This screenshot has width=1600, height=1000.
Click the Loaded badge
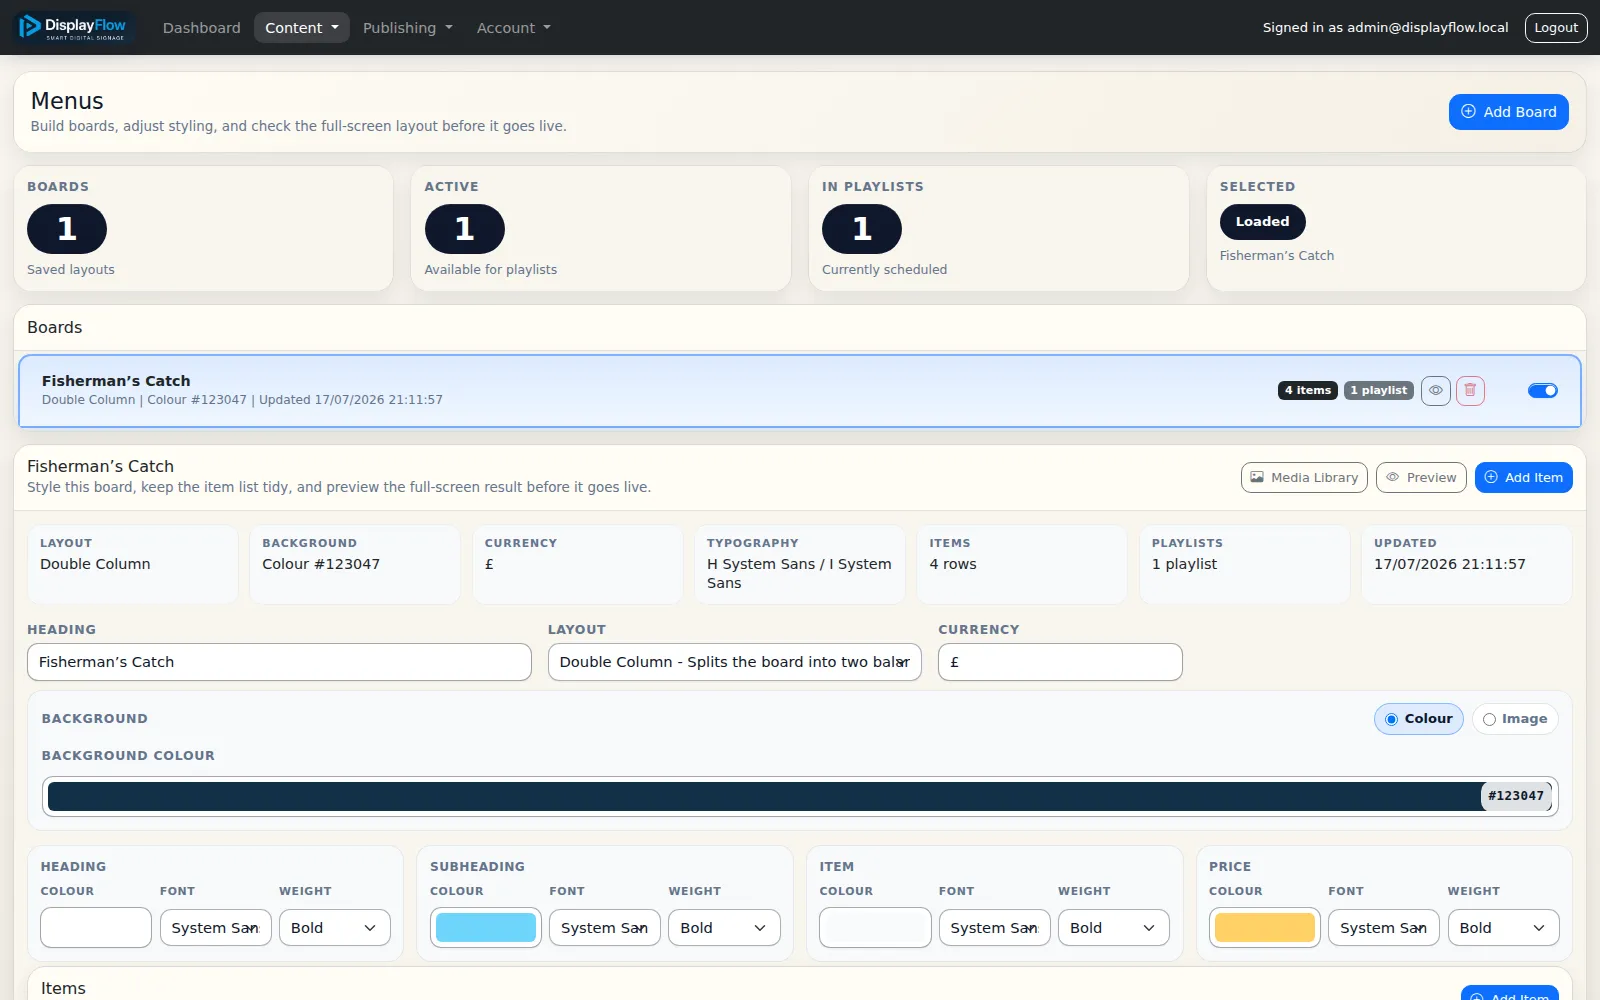tap(1262, 222)
